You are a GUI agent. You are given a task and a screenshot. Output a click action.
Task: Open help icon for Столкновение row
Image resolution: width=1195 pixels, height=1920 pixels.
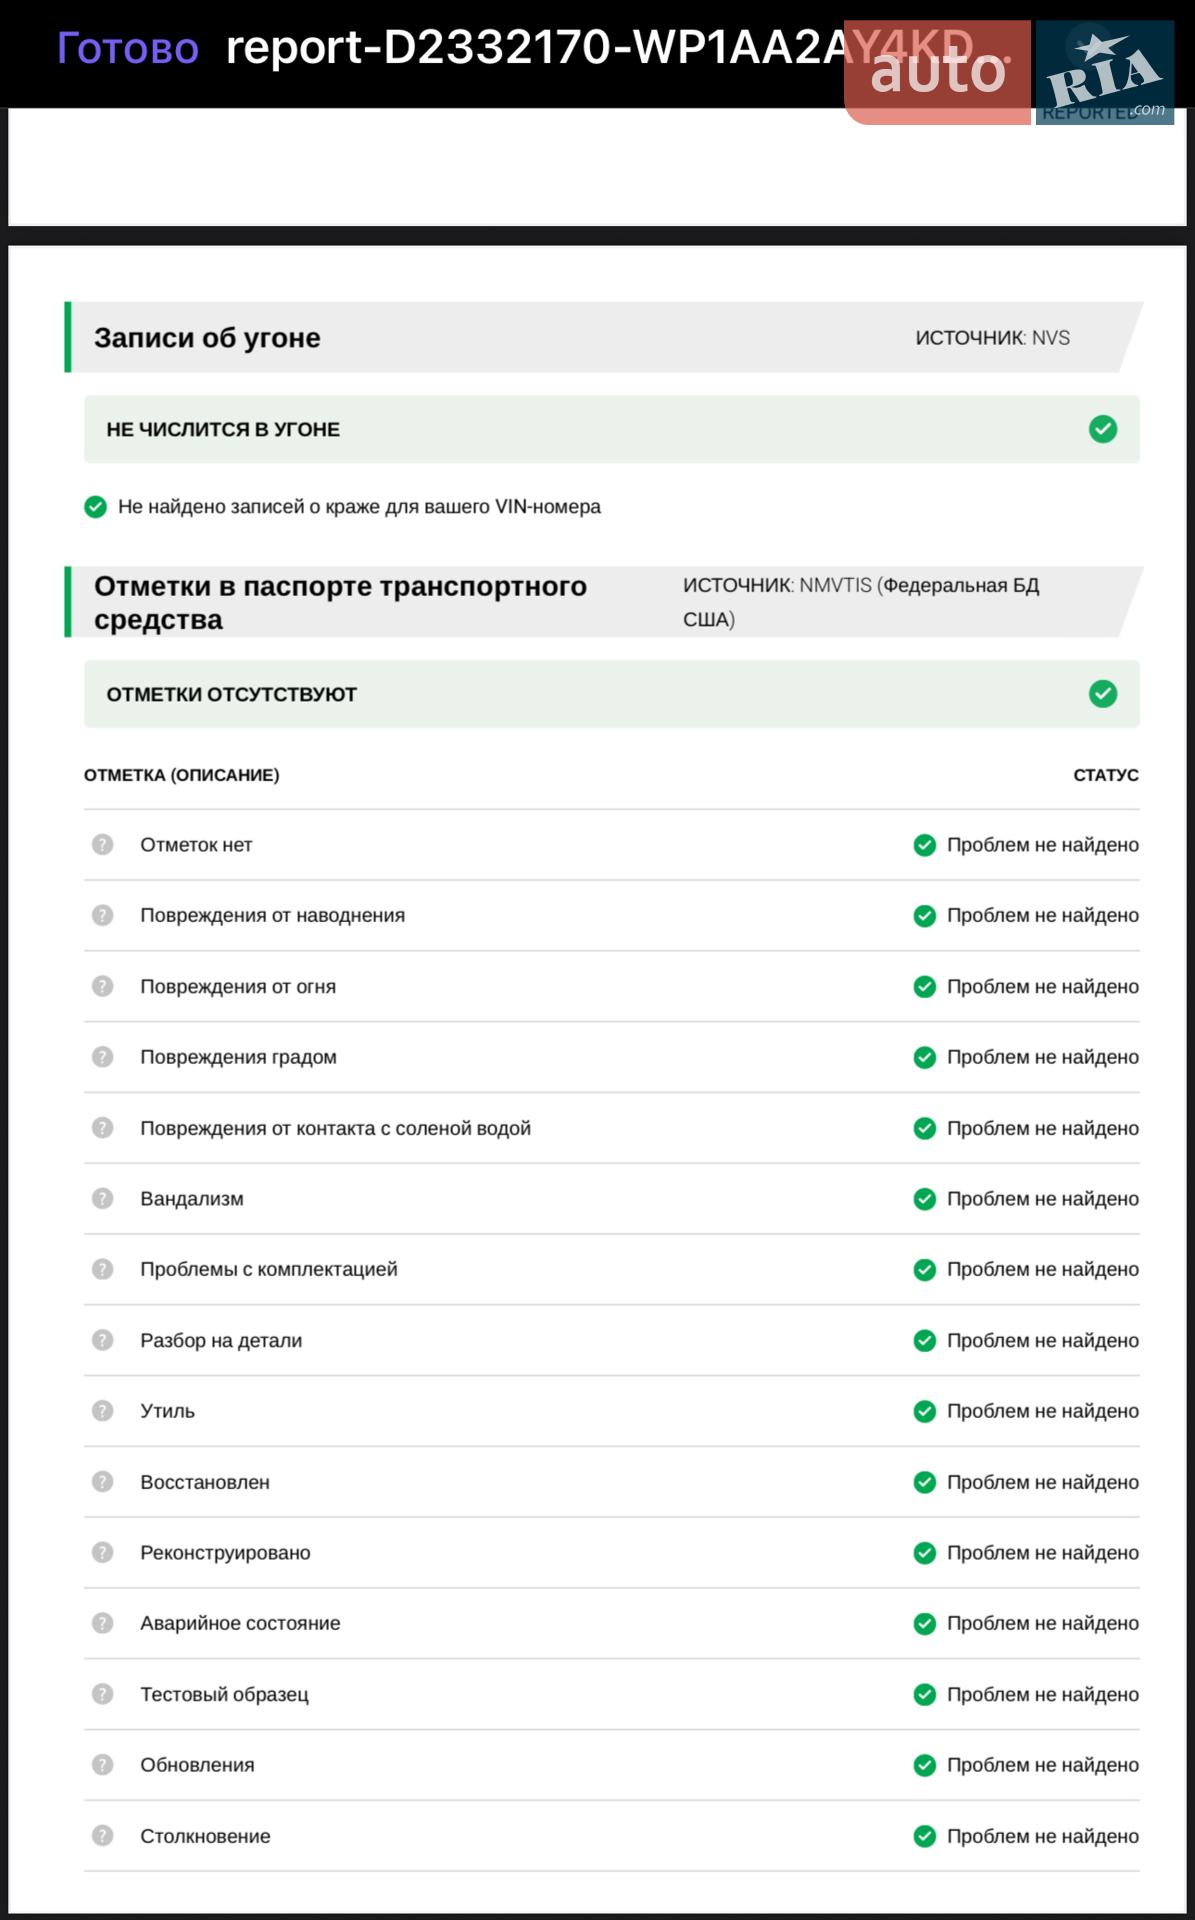click(102, 1836)
